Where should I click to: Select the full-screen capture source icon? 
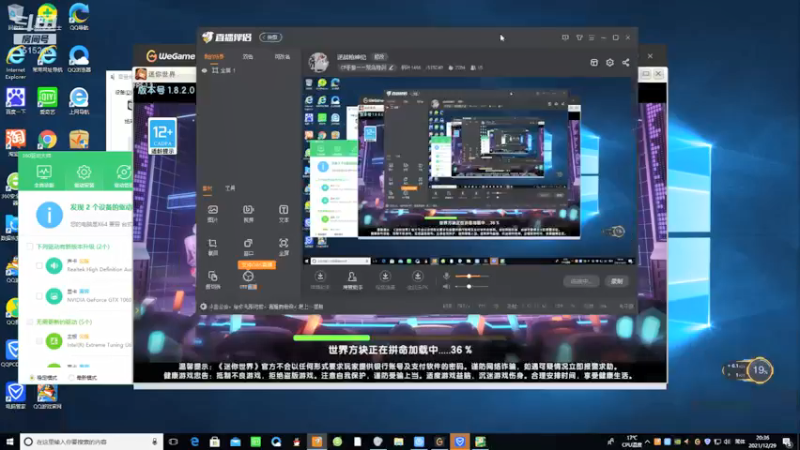click(x=283, y=243)
